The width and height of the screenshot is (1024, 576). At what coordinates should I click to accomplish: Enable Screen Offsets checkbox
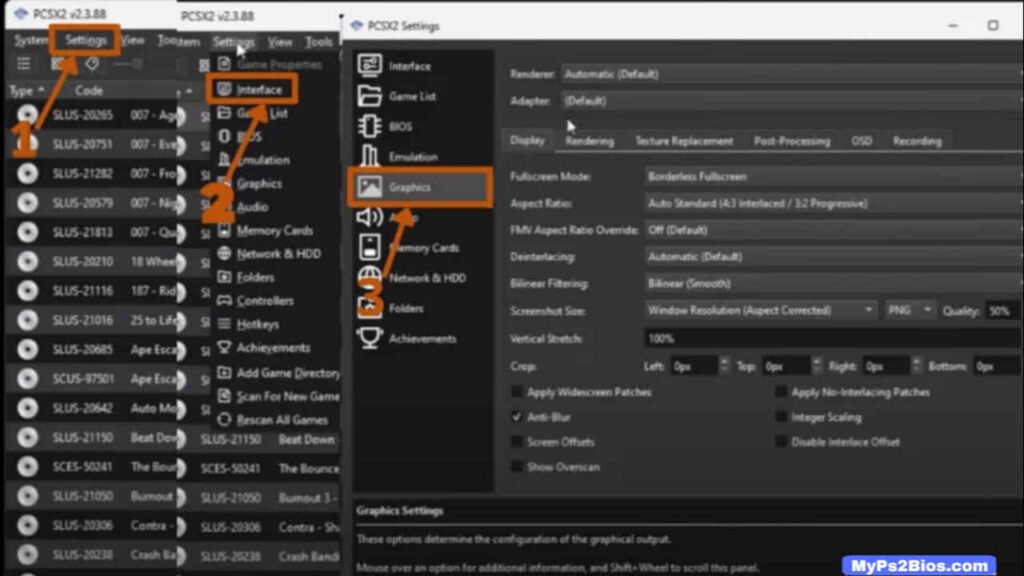(x=516, y=441)
